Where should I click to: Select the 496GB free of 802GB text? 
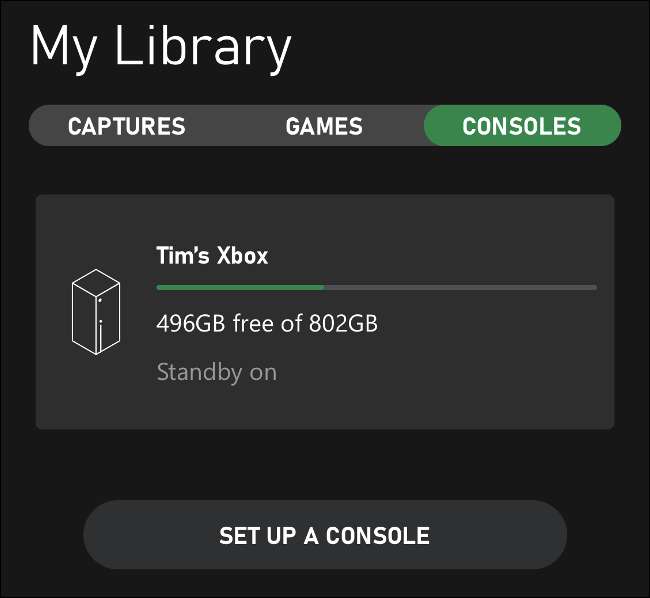point(267,323)
